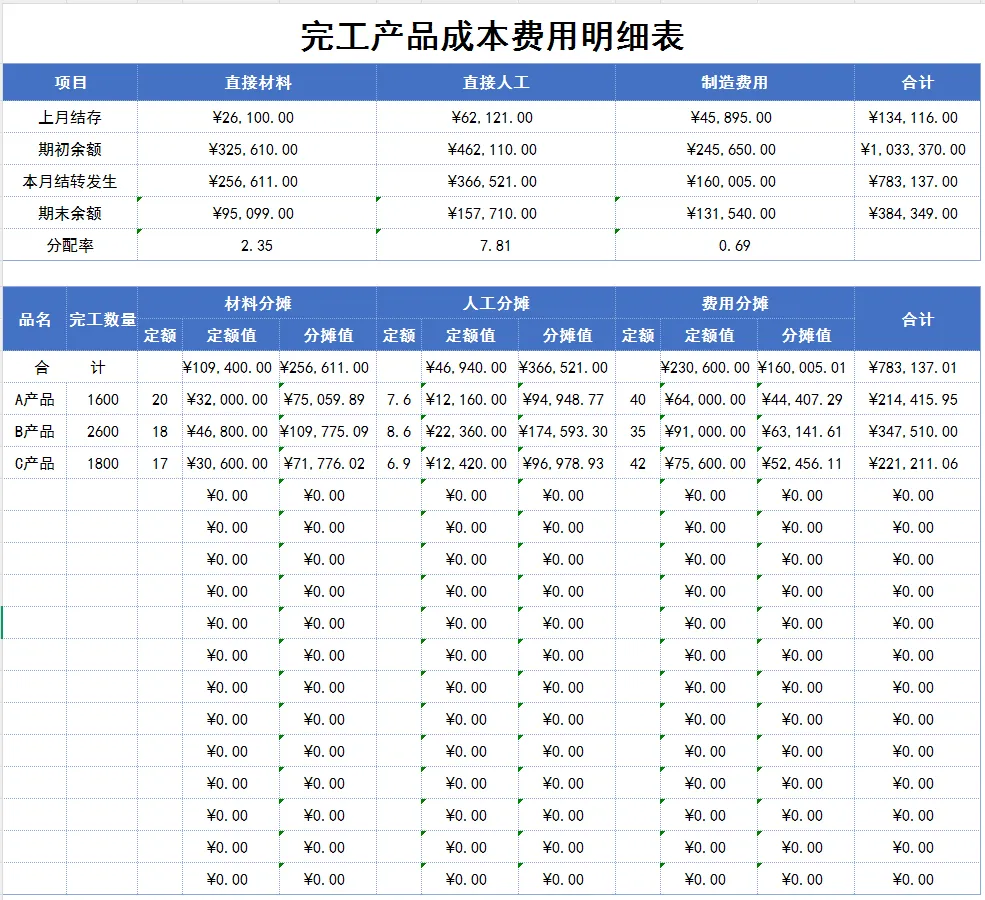Select the title 完工产品成本费用明细表
The height and width of the screenshot is (900, 985).
point(492,36)
